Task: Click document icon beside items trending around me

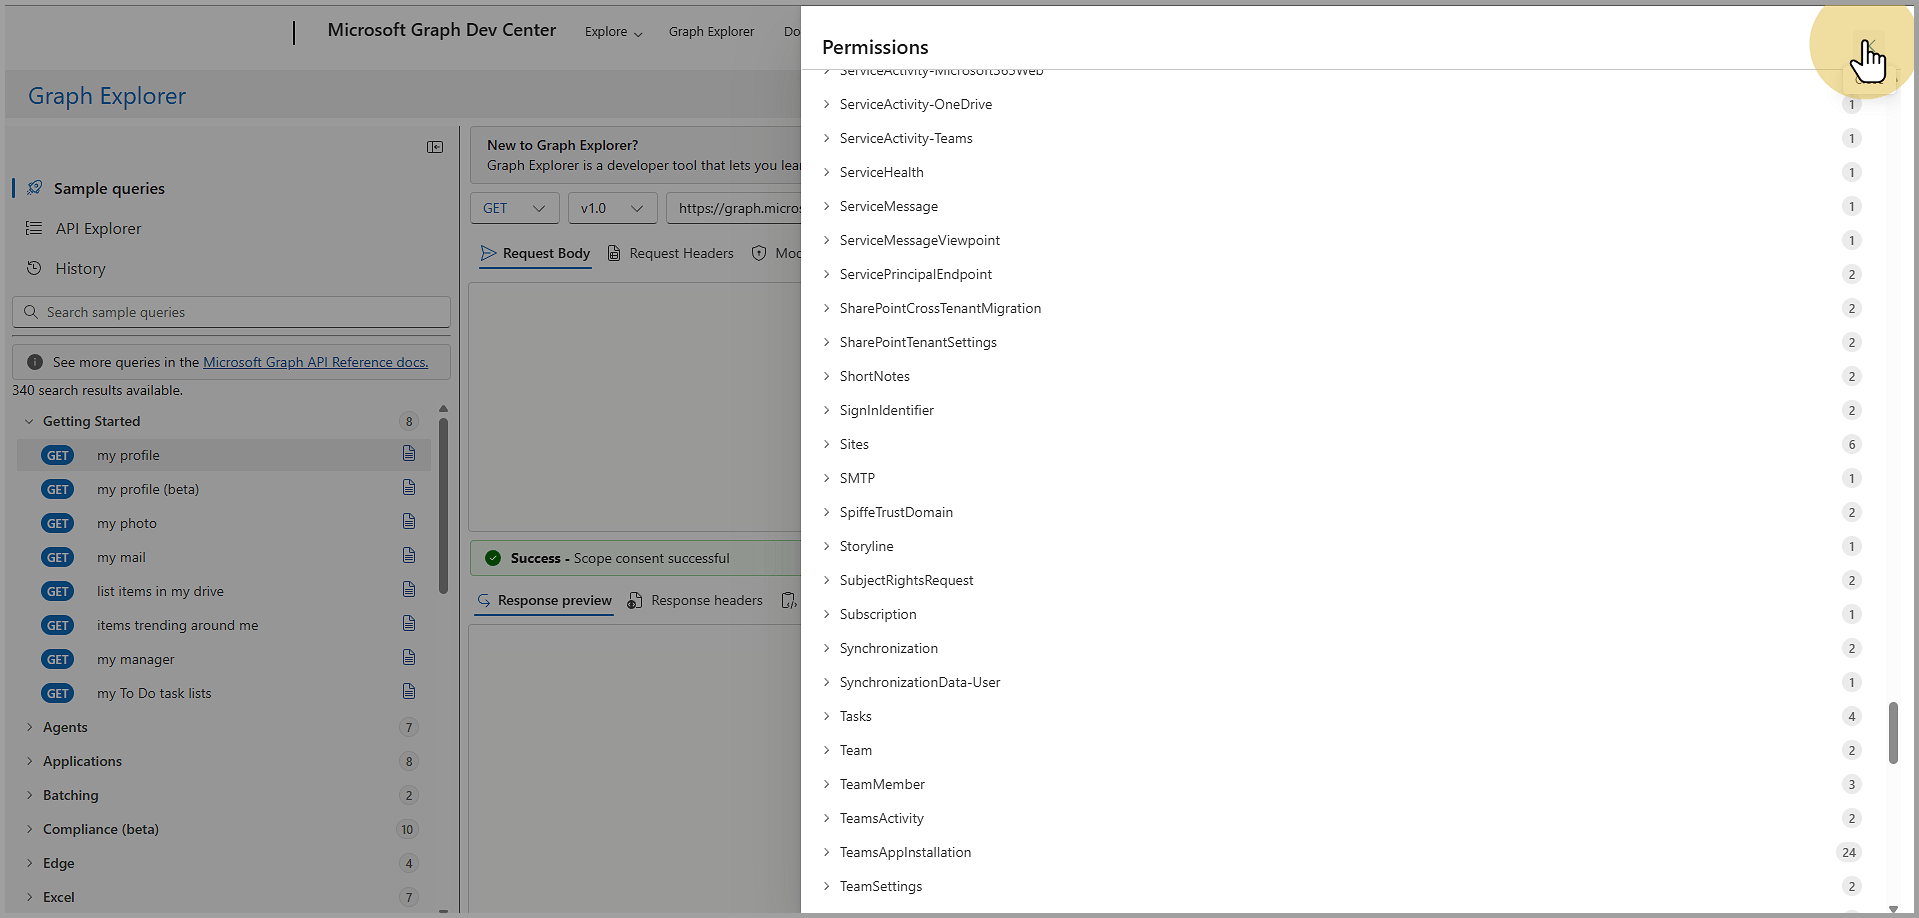Action: pos(409,624)
